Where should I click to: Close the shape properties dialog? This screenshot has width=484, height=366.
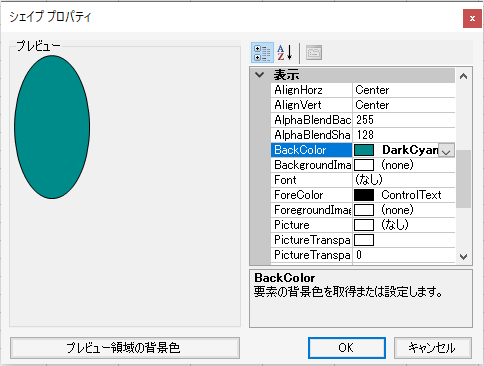472,19
